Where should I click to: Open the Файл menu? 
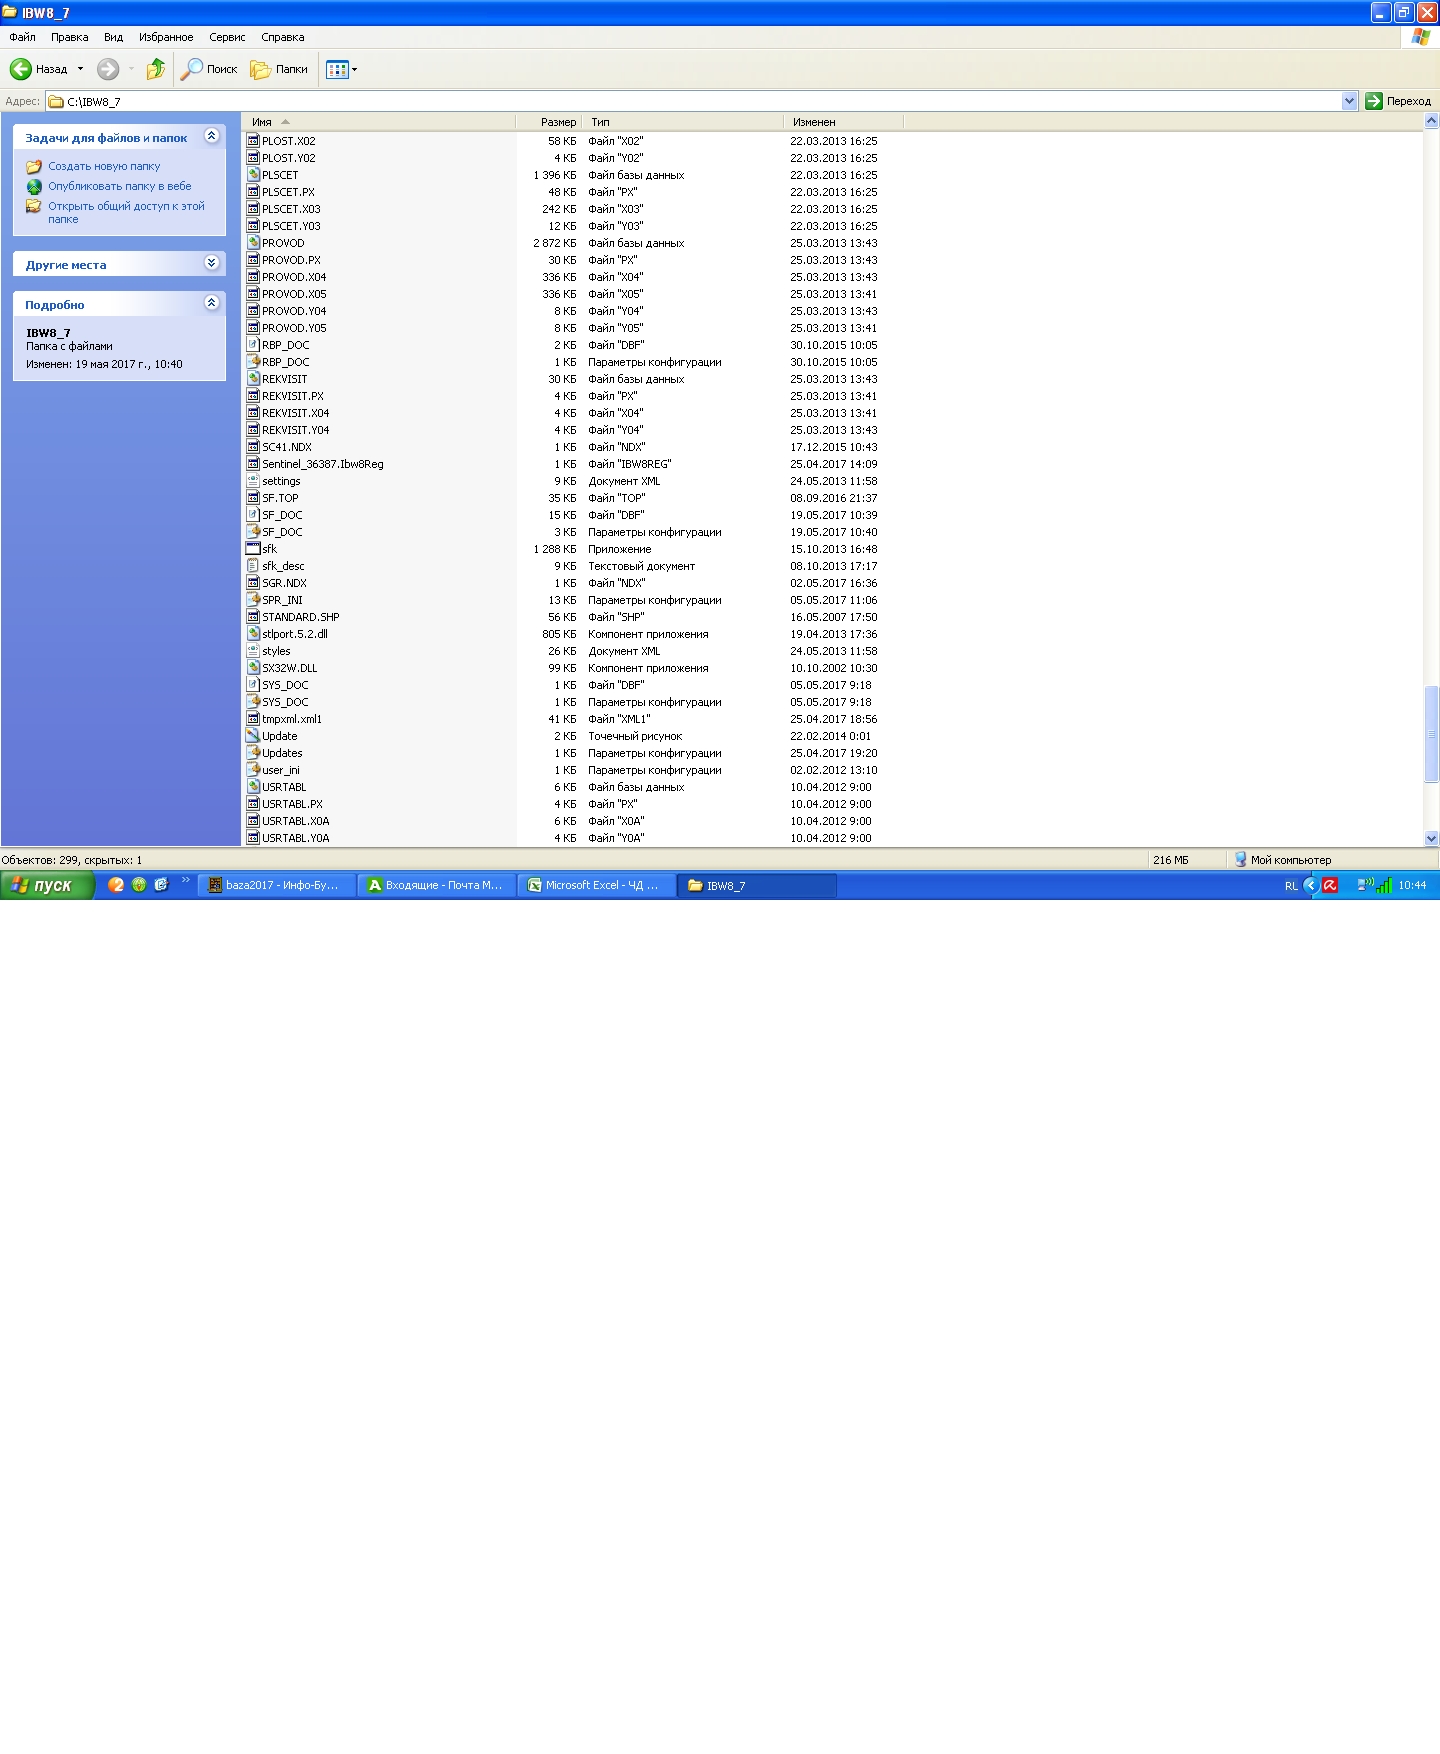[x=22, y=37]
